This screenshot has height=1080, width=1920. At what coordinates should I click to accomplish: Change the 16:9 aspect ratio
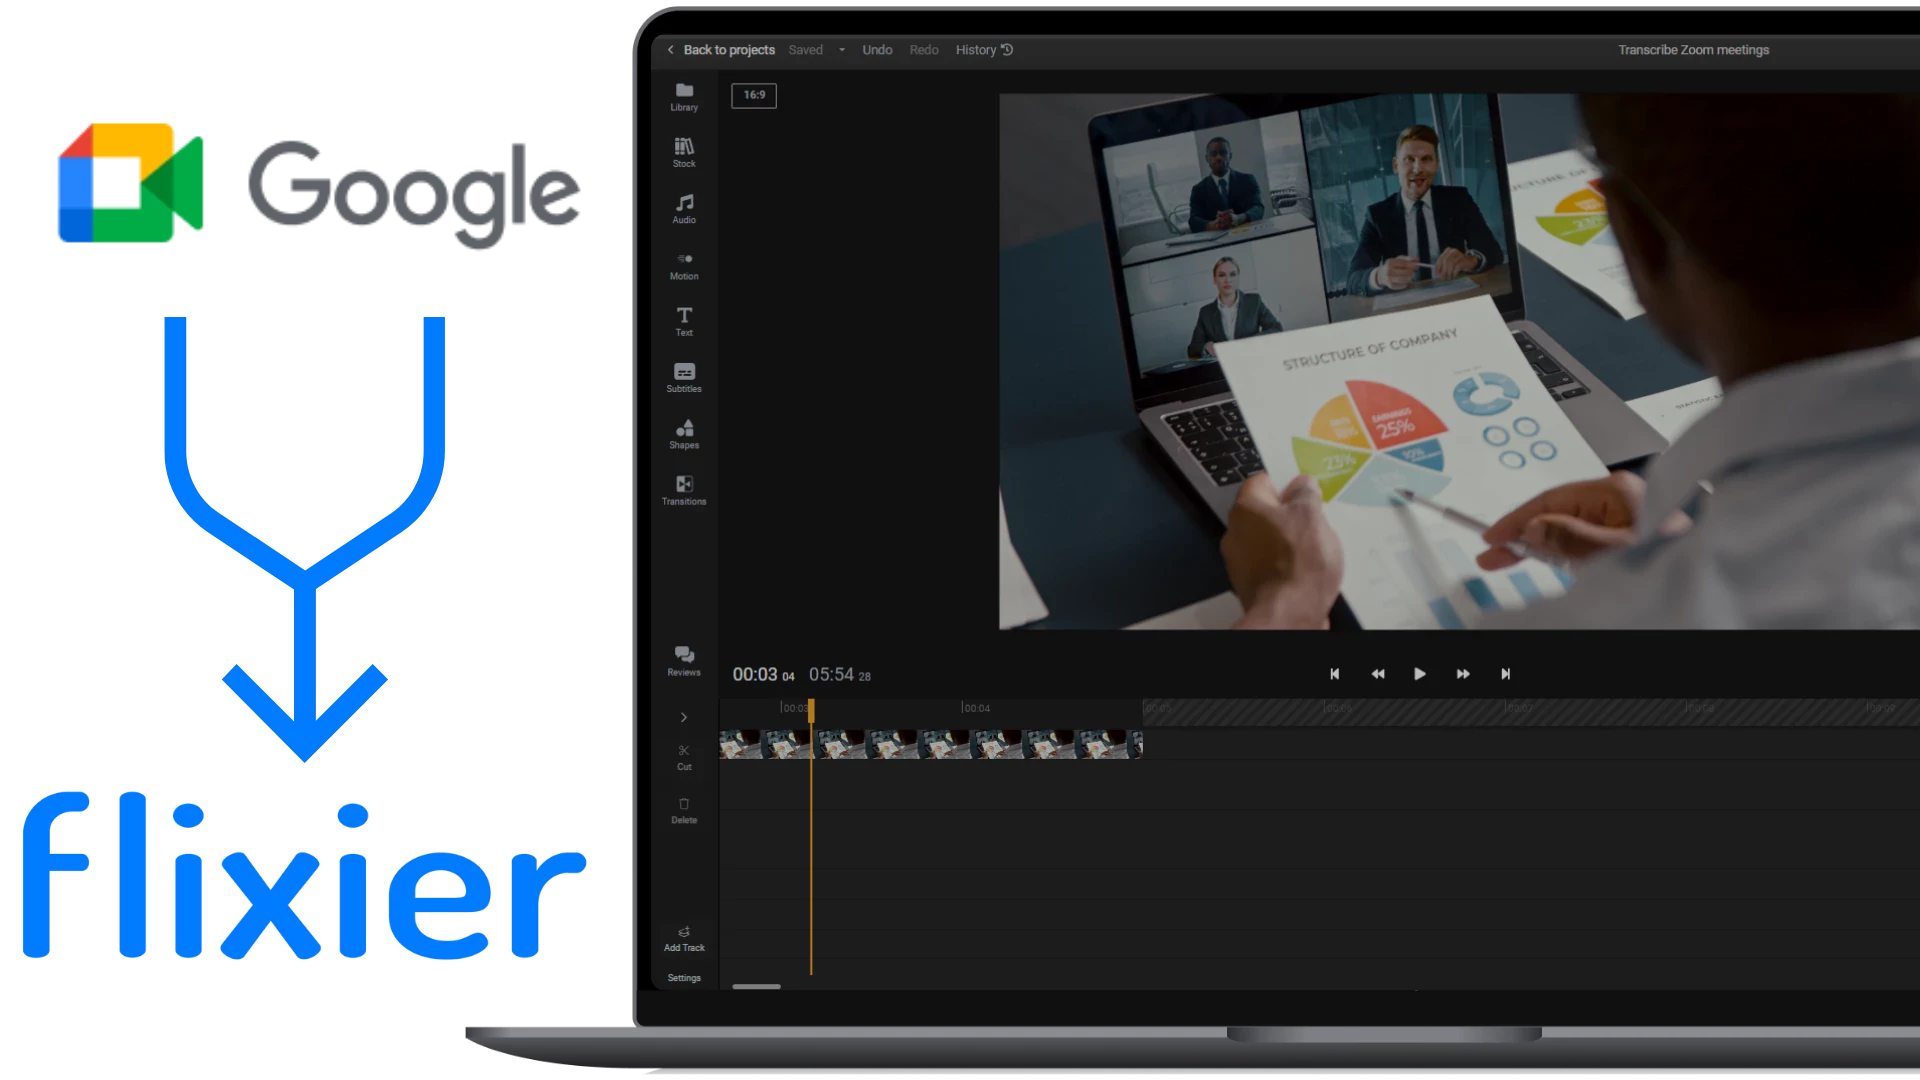754,95
